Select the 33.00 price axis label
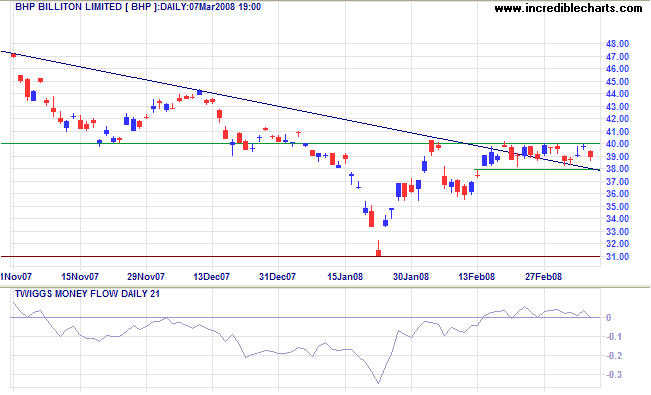Screen dimensions: 651x395 point(617,232)
